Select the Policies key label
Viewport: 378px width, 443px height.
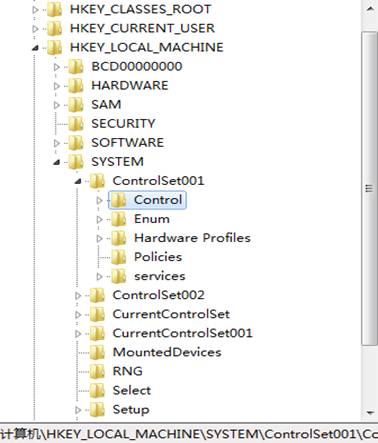tap(158, 257)
